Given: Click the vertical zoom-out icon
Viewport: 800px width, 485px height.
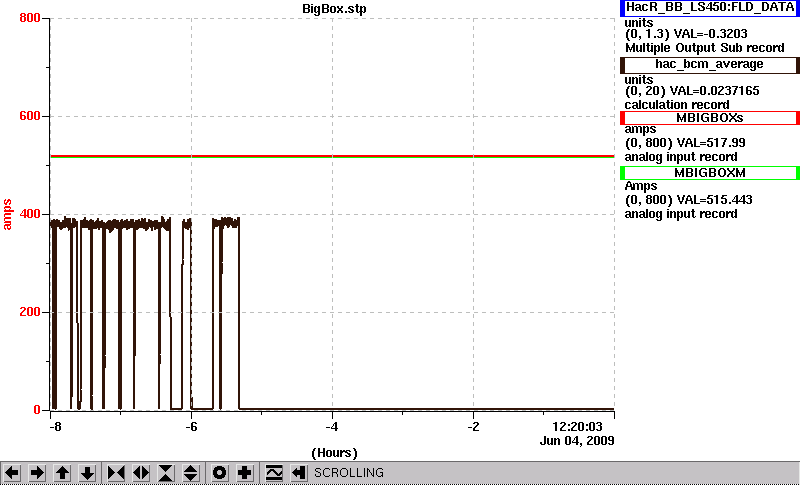Looking at the screenshot, I should click(191, 473).
